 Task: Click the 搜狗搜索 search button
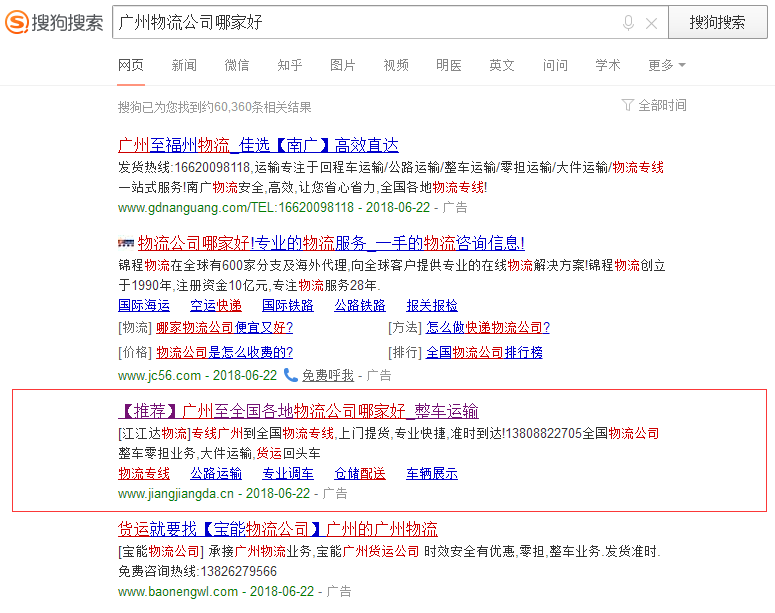point(718,22)
